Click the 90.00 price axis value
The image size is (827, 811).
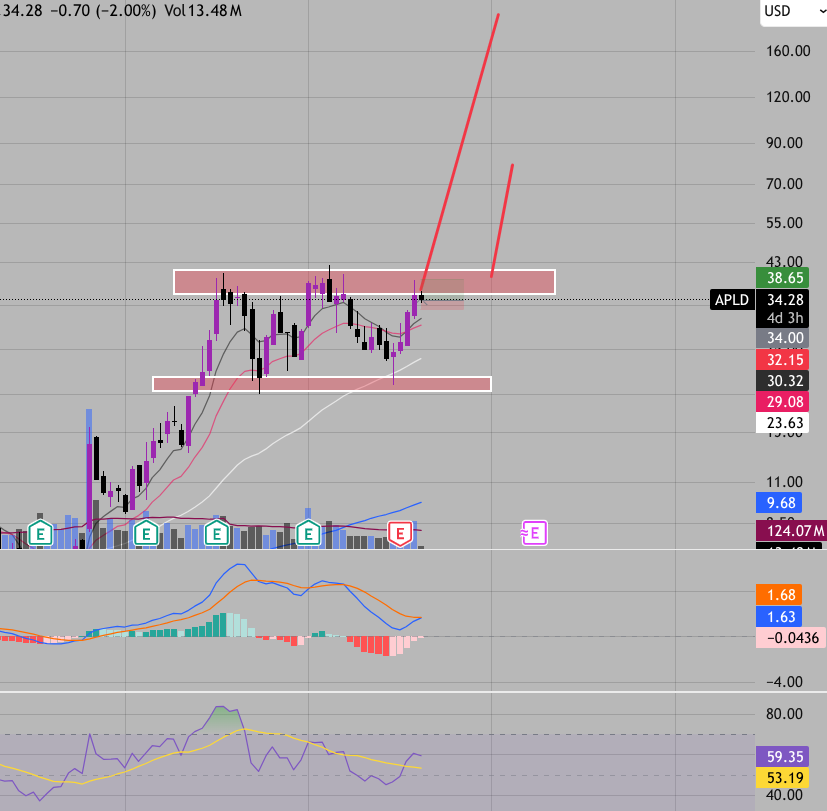784,143
